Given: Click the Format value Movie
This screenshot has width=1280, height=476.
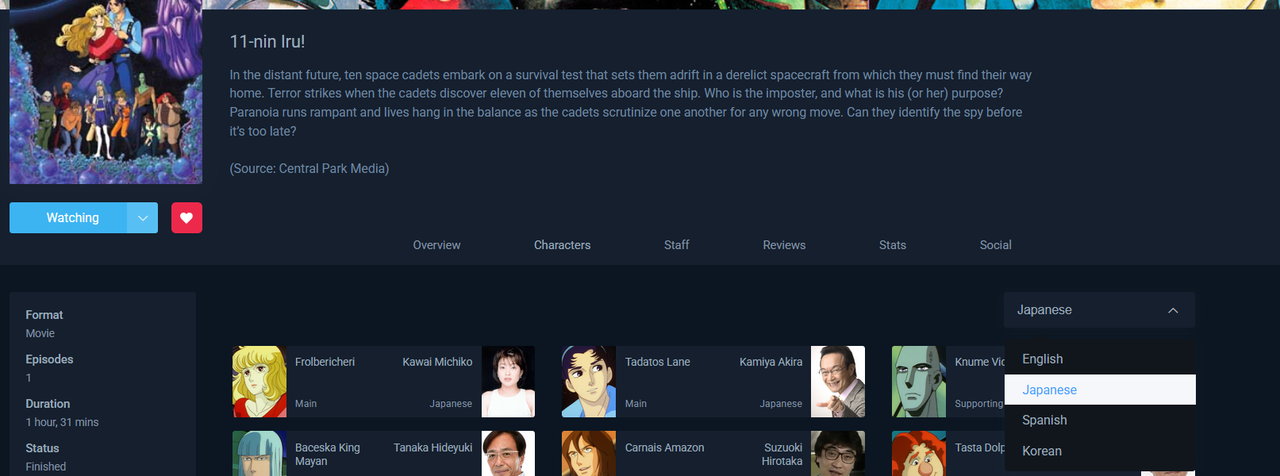Looking at the screenshot, I should 40,334.
